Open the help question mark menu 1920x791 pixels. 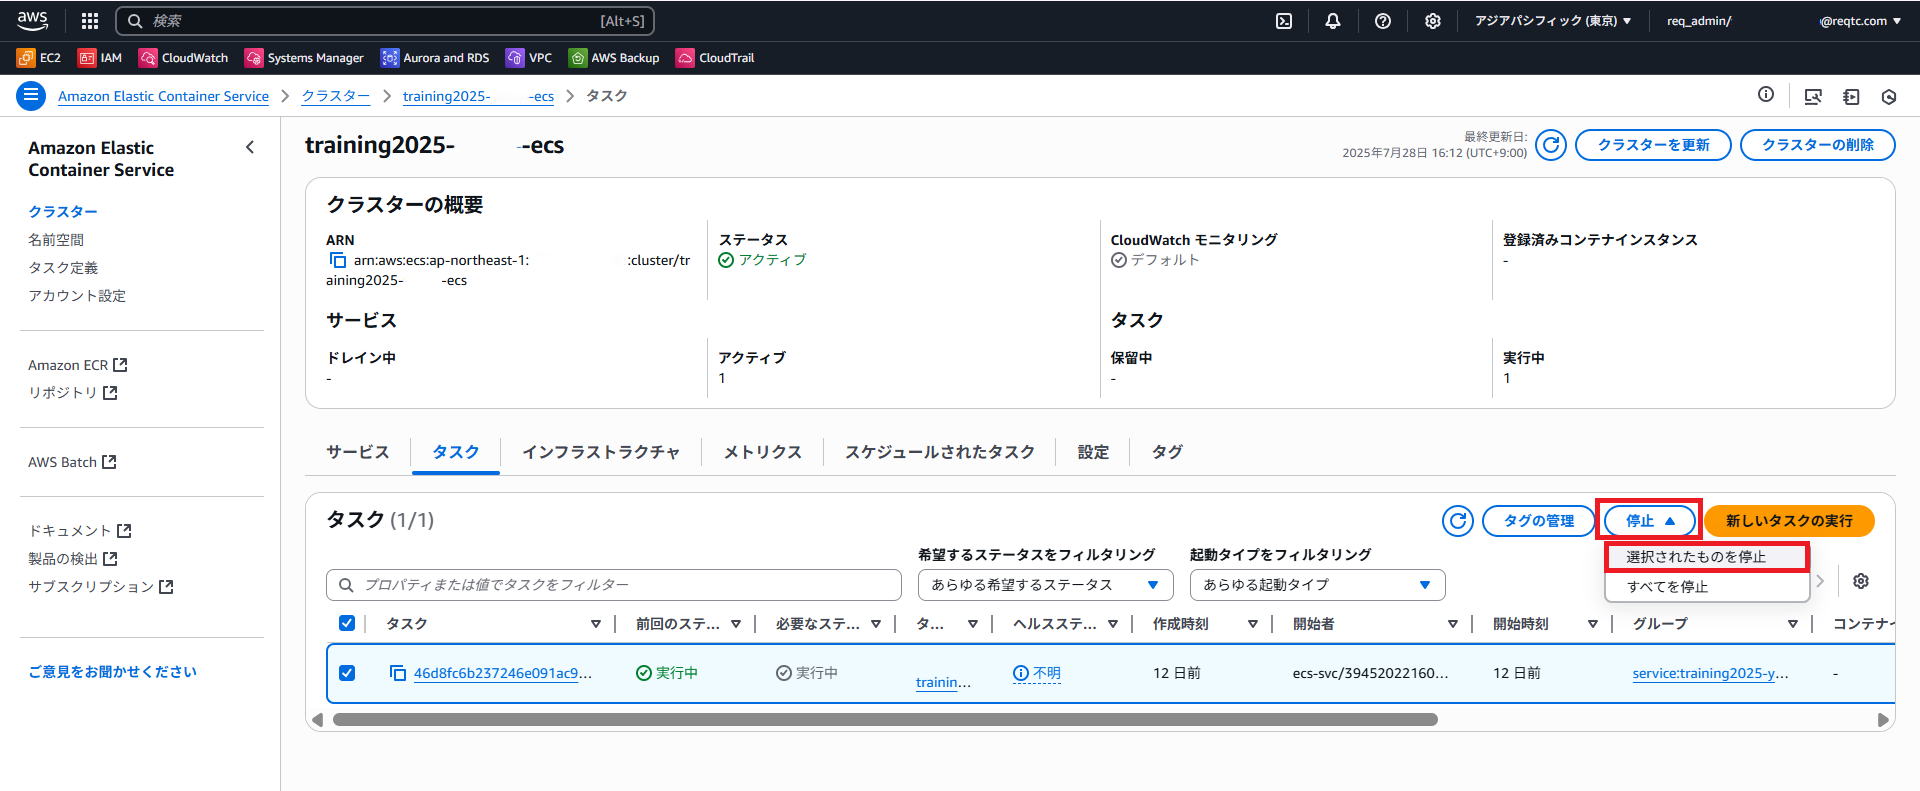click(1383, 21)
